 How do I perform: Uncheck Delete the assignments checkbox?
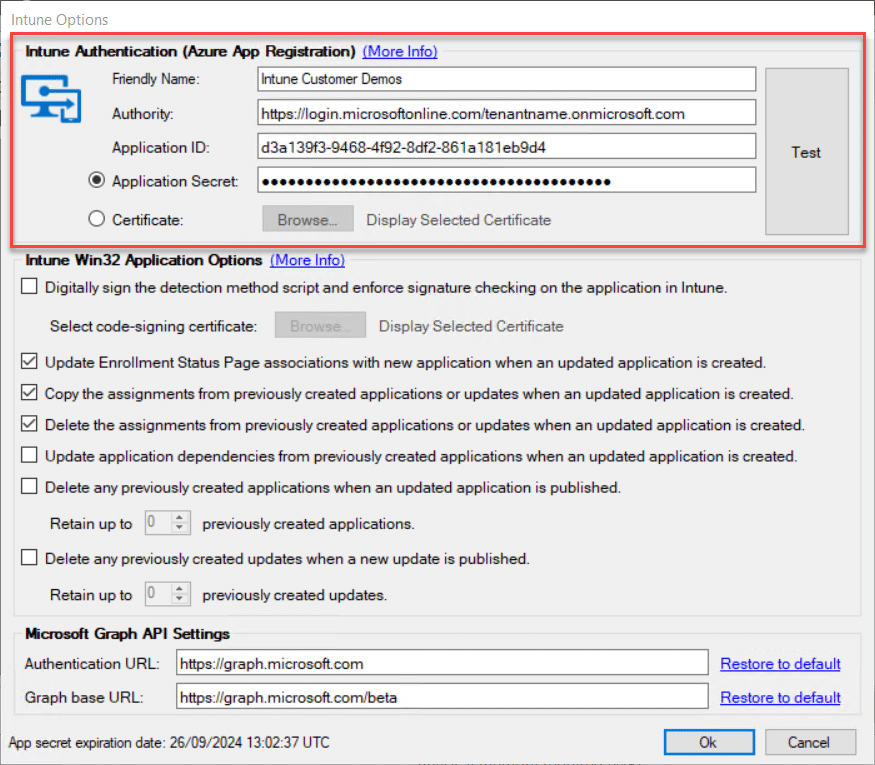click(29, 425)
